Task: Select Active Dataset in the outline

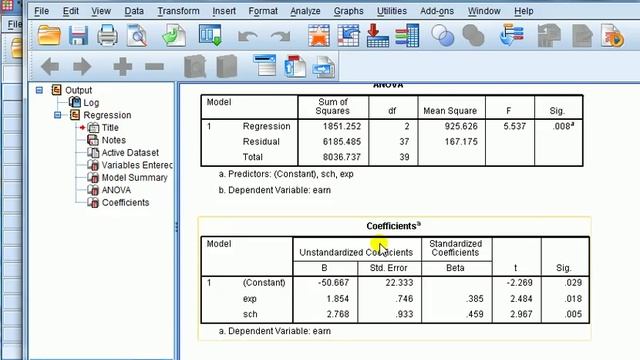Action: click(x=130, y=153)
